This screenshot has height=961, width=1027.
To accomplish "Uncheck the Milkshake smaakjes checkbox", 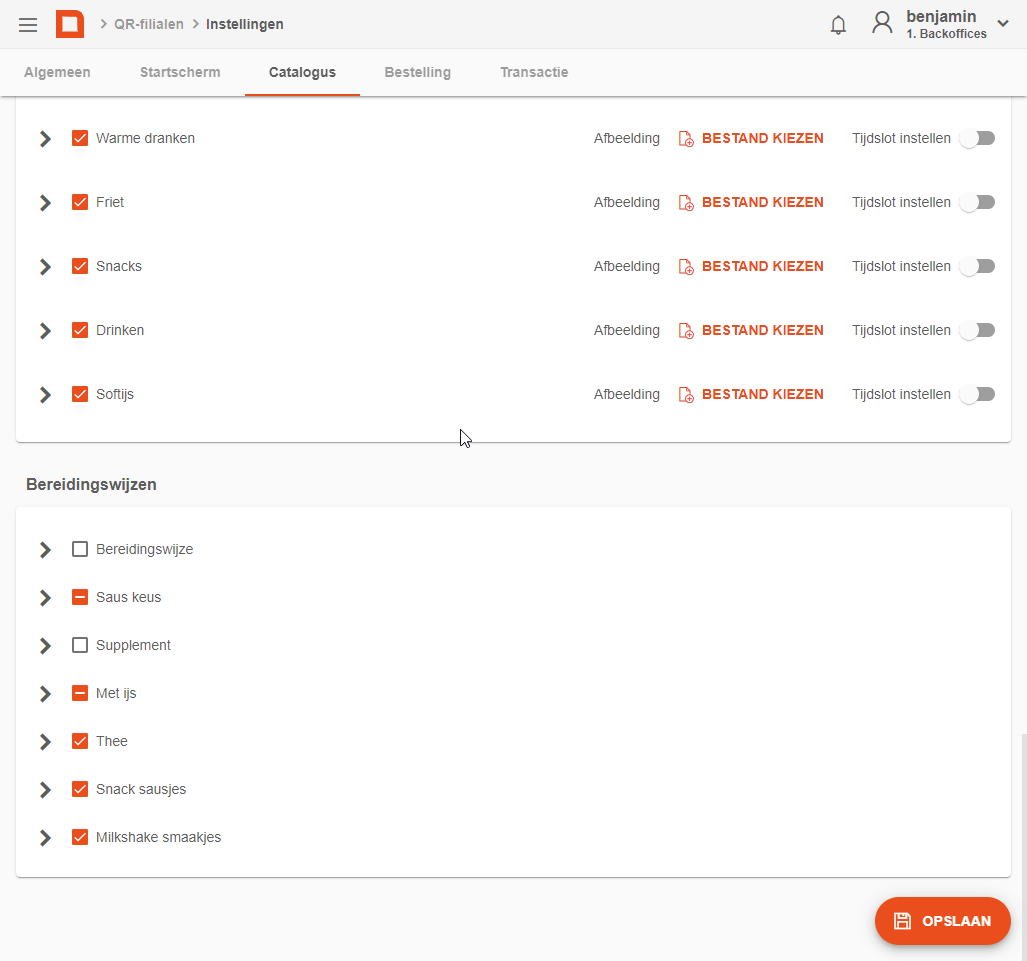I will 80,837.
